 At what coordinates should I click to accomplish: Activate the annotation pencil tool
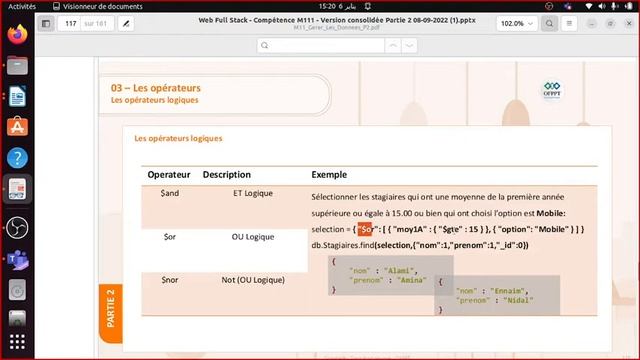click(x=126, y=24)
